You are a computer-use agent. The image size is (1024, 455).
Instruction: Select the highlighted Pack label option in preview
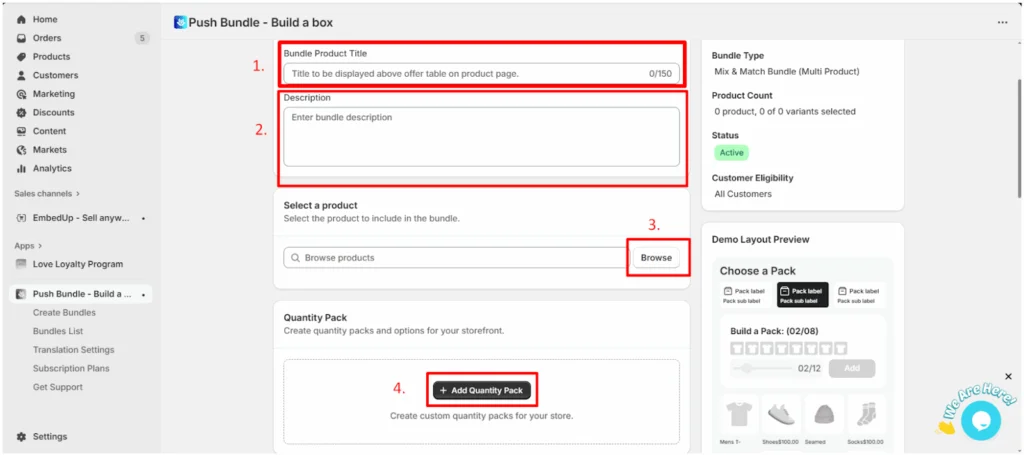click(x=803, y=295)
